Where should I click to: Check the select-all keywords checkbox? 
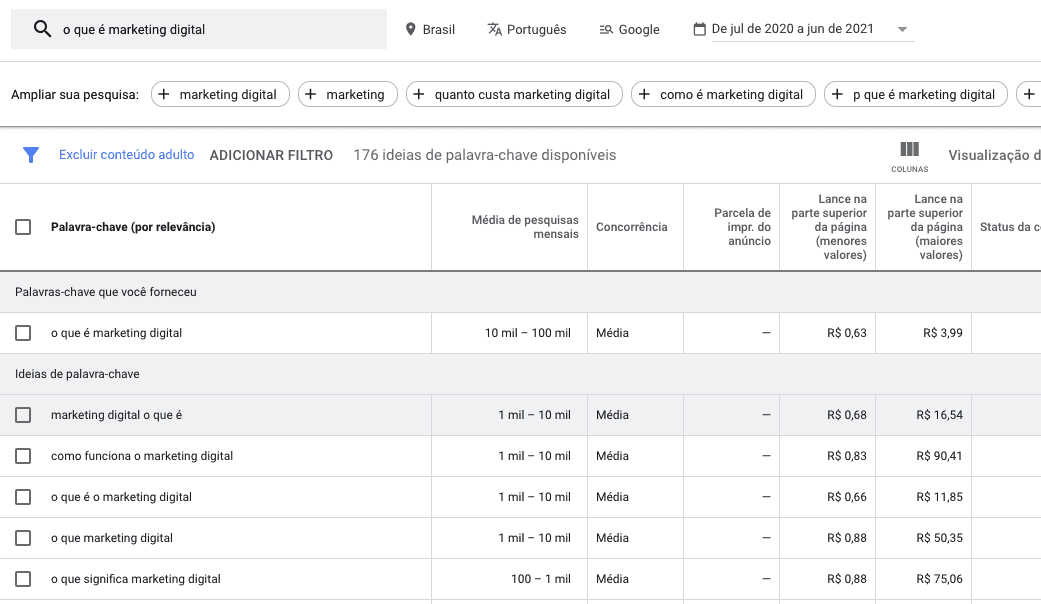click(x=23, y=227)
